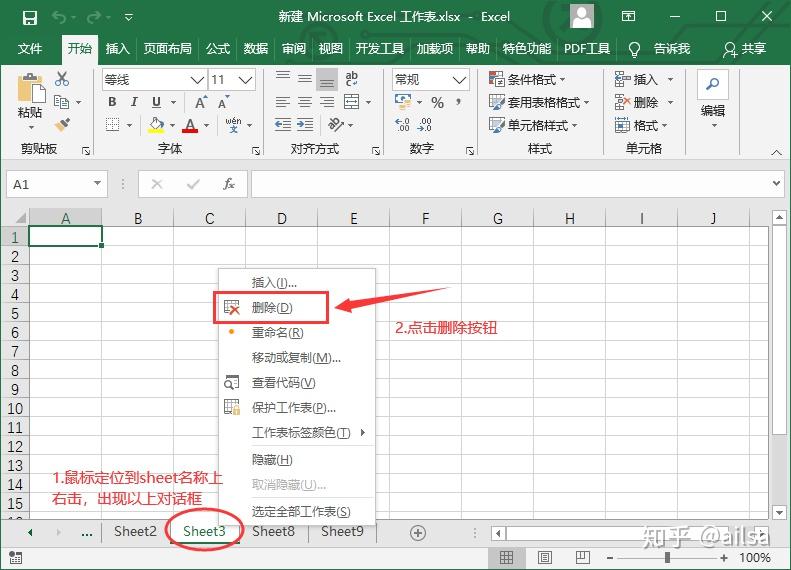Image resolution: width=791 pixels, height=570 pixels.
Task: Toggle Align Right
Action: 327,102
